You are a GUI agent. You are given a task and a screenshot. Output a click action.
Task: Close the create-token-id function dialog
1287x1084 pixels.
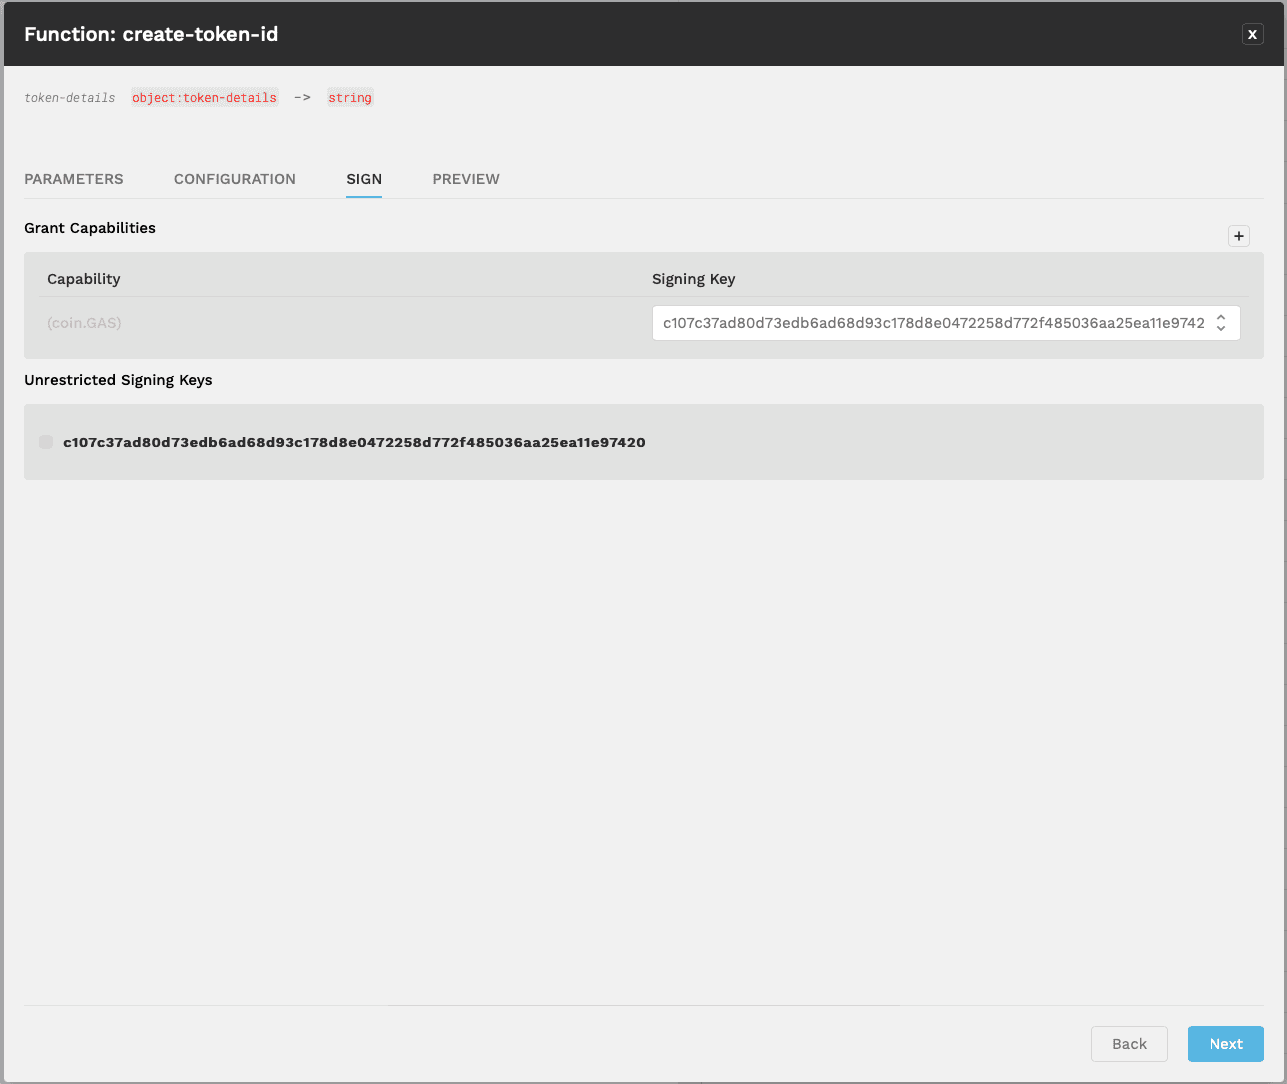point(1252,34)
